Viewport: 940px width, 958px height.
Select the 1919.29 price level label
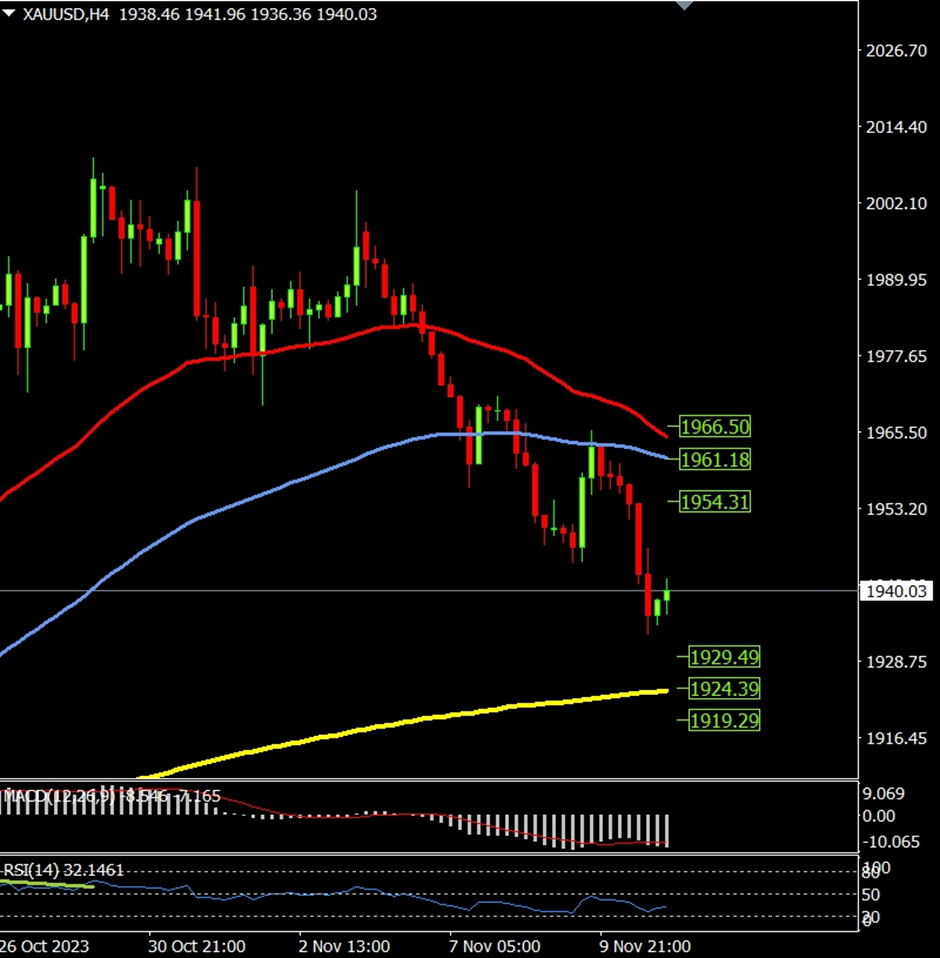(724, 719)
